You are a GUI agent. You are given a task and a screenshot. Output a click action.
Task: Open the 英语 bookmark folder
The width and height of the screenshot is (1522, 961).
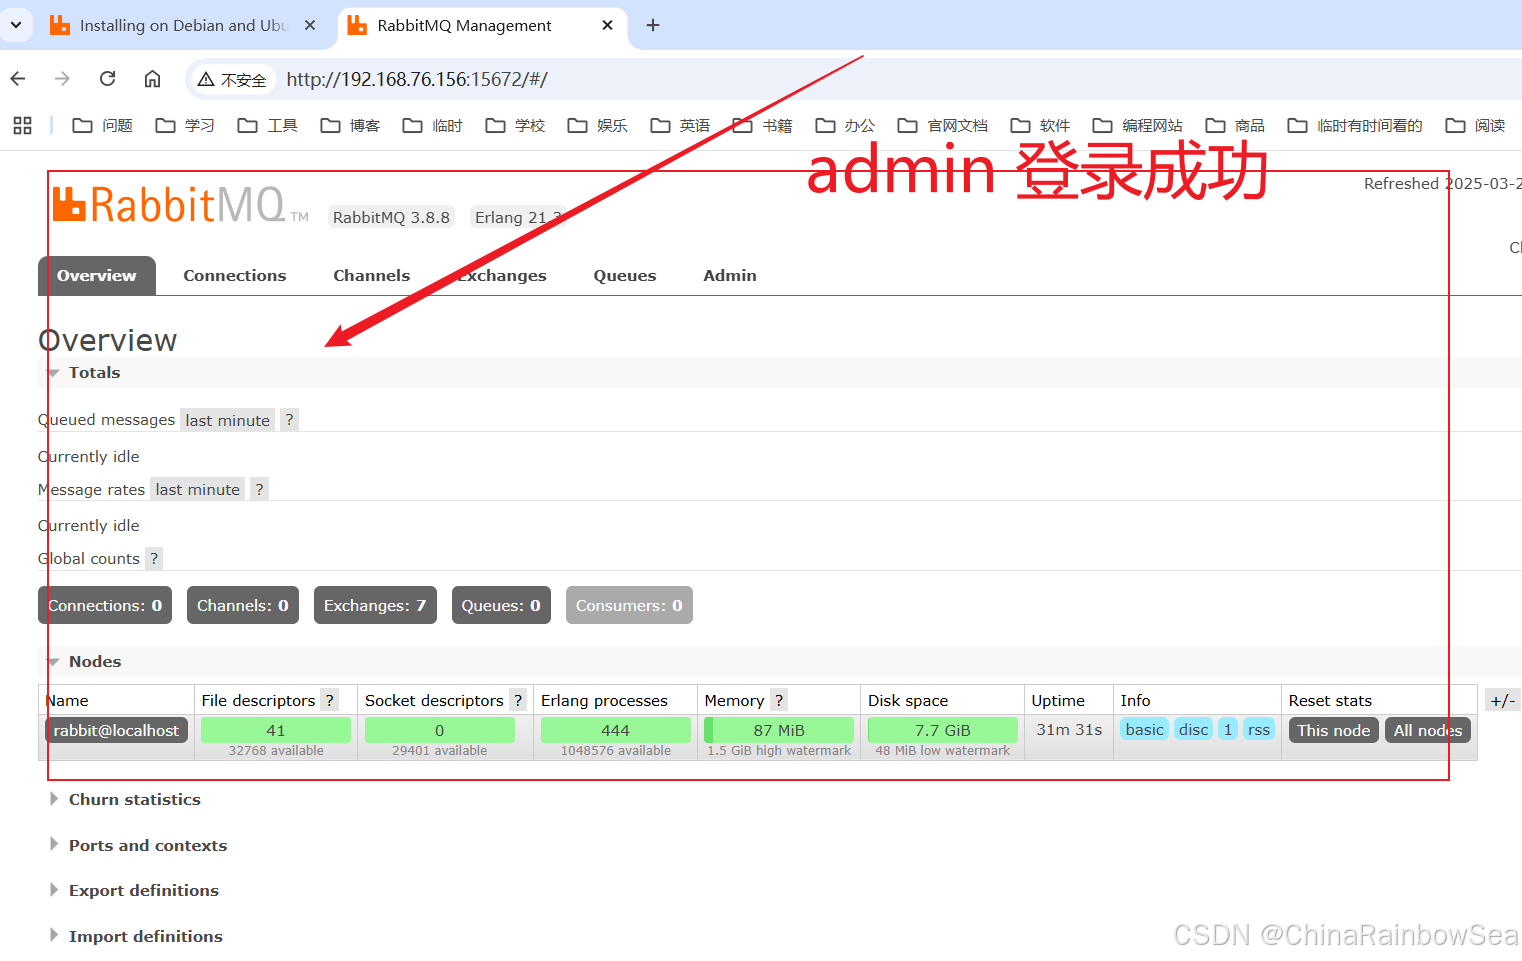(680, 125)
